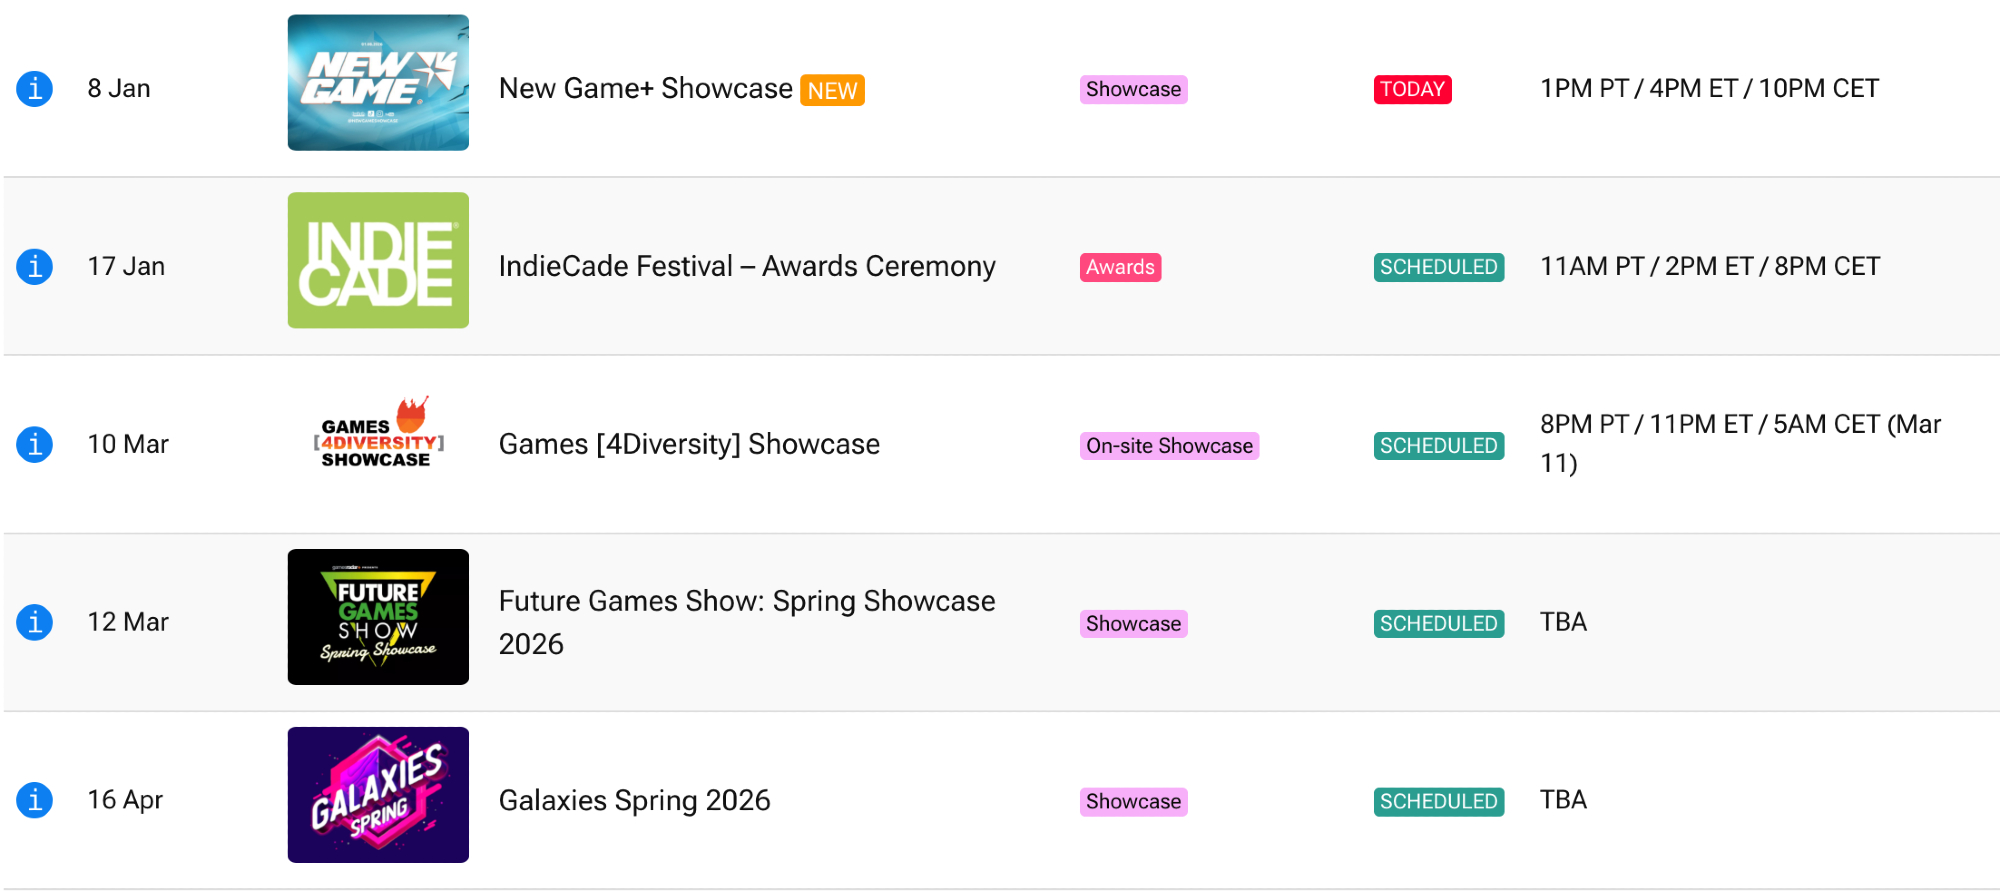Click the IndieCade green logo thumbnail
Image resolution: width=2000 pixels, height=891 pixels.
pyautogui.click(x=378, y=261)
